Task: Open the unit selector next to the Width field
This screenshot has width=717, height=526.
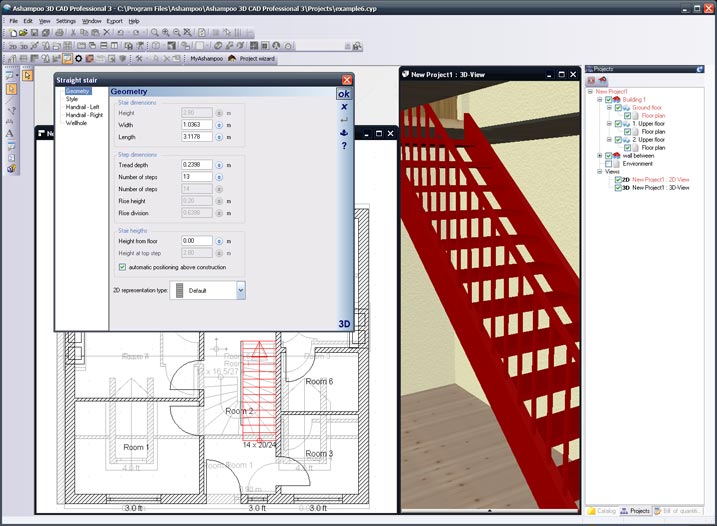Action: 219,125
